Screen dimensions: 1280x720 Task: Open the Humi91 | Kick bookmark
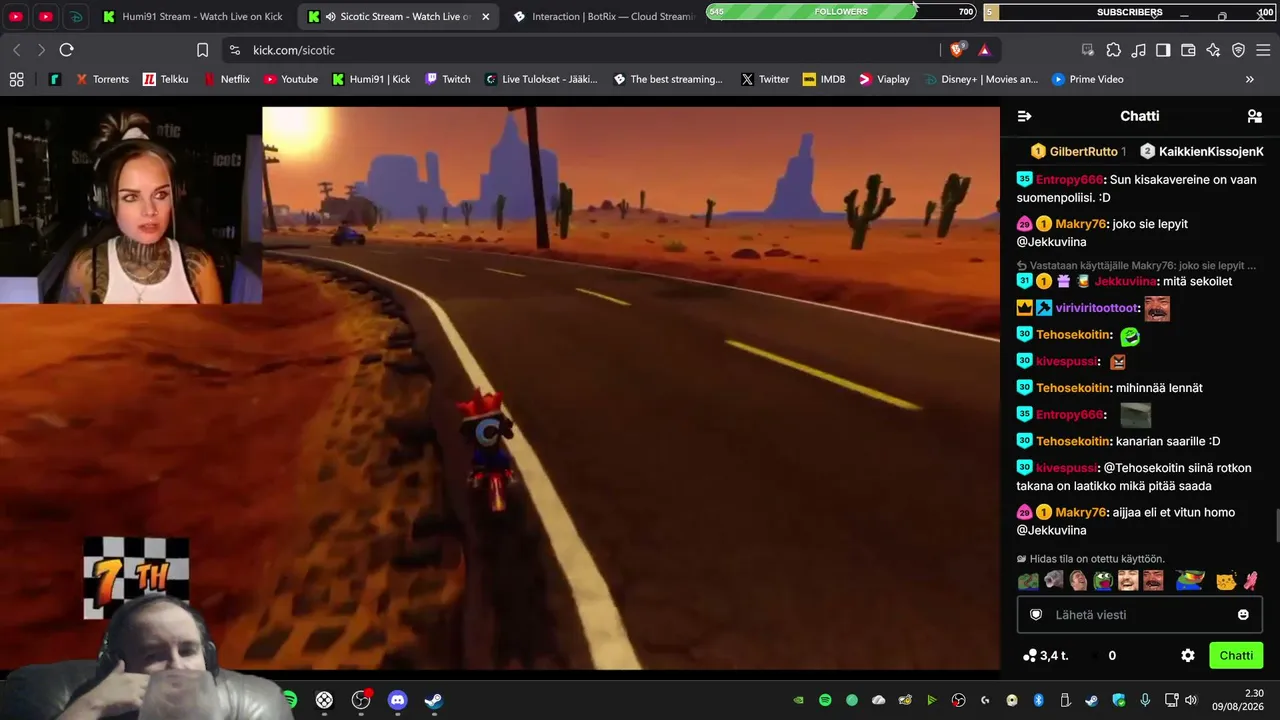[371, 79]
